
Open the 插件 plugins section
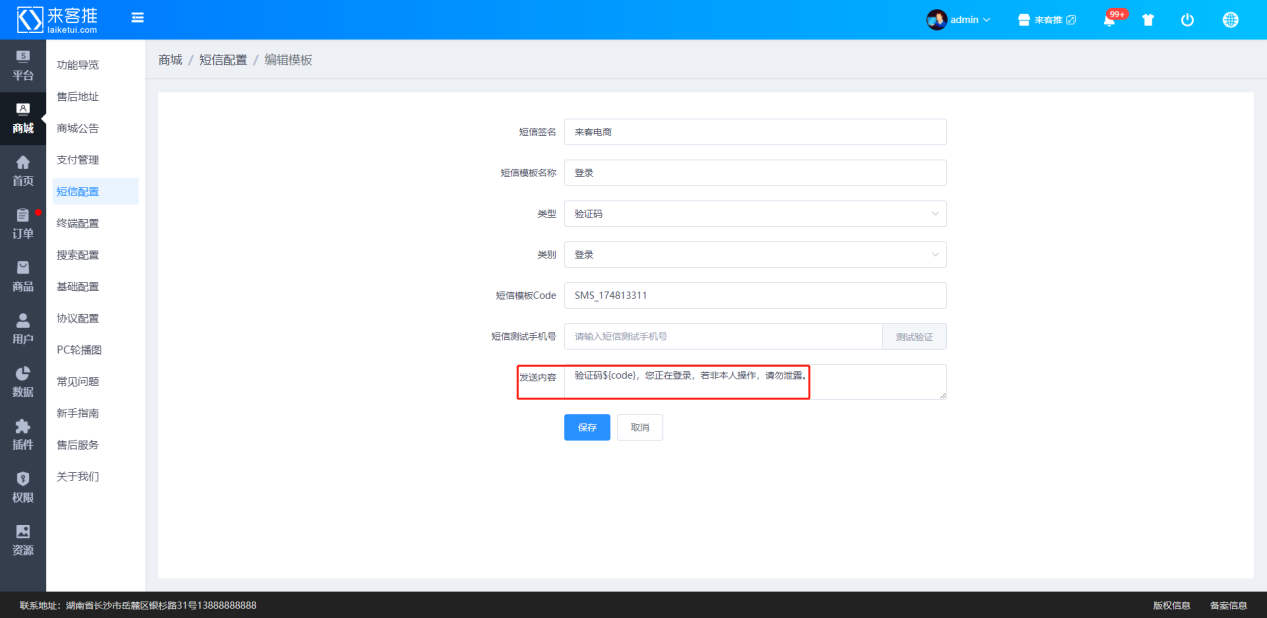[23, 436]
